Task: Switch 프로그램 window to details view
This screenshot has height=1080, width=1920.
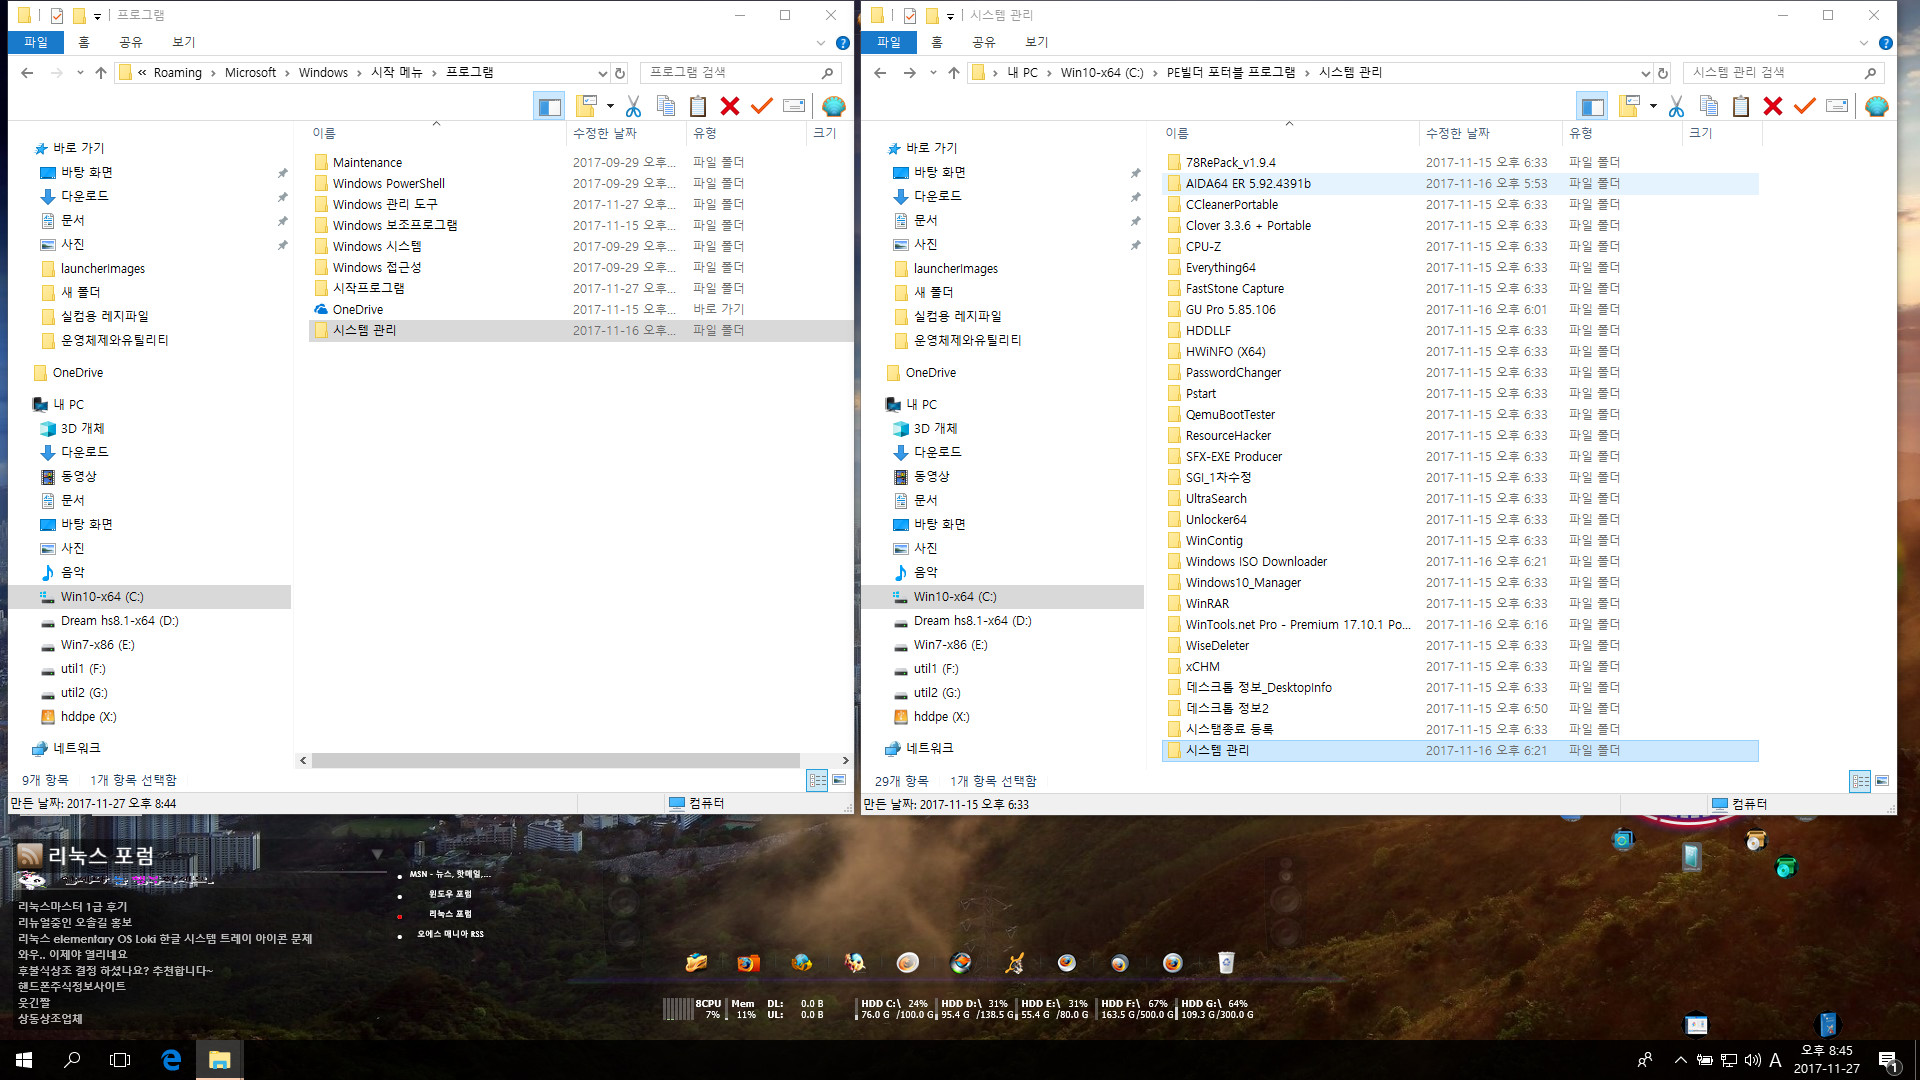Action: (x=817, y=780)
